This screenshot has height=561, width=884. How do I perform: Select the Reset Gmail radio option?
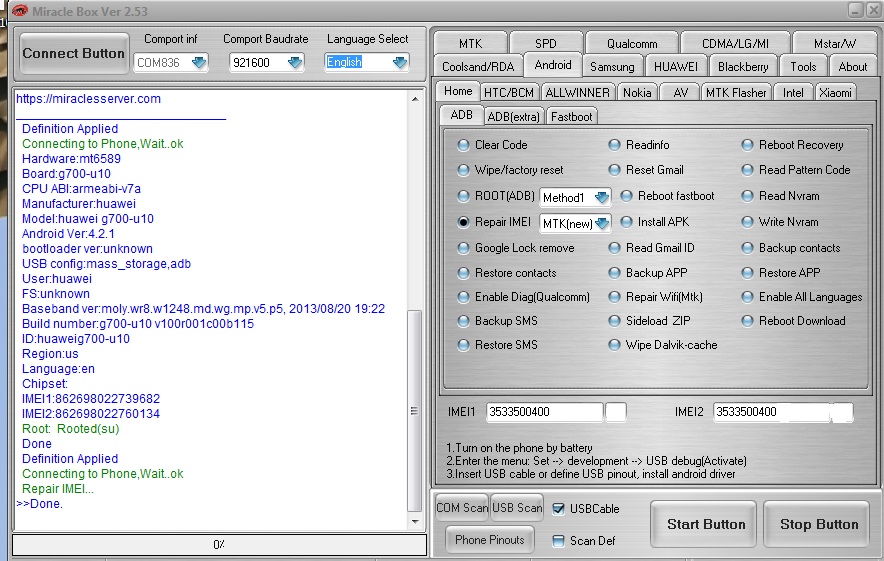click(614, 170)
